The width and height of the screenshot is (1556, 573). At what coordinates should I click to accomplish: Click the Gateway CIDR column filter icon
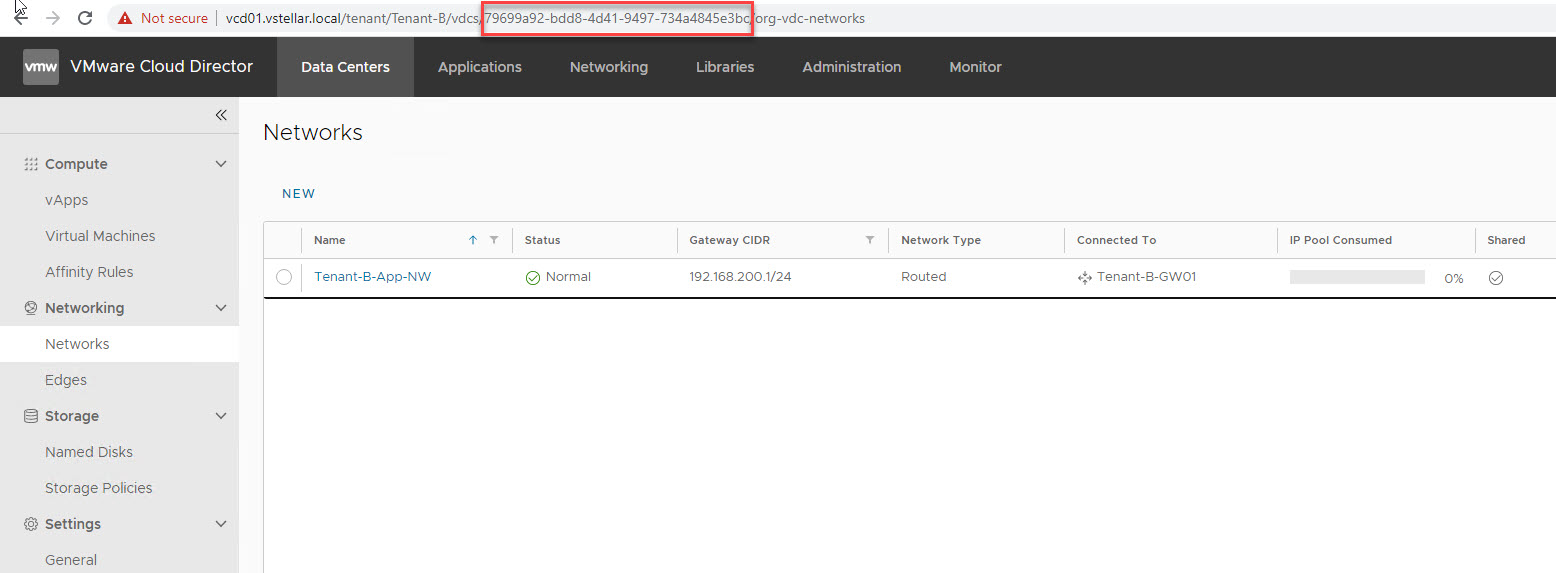869,240
